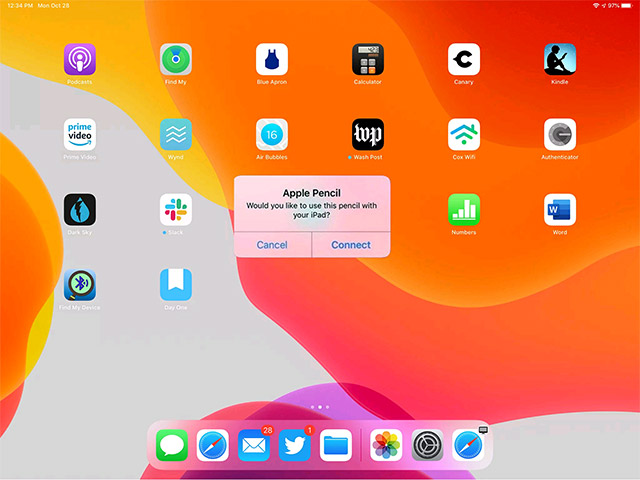The width and height of the screenshot is (640, 480).
Task: Open Messages from the dock
Action: click(172, 445)
